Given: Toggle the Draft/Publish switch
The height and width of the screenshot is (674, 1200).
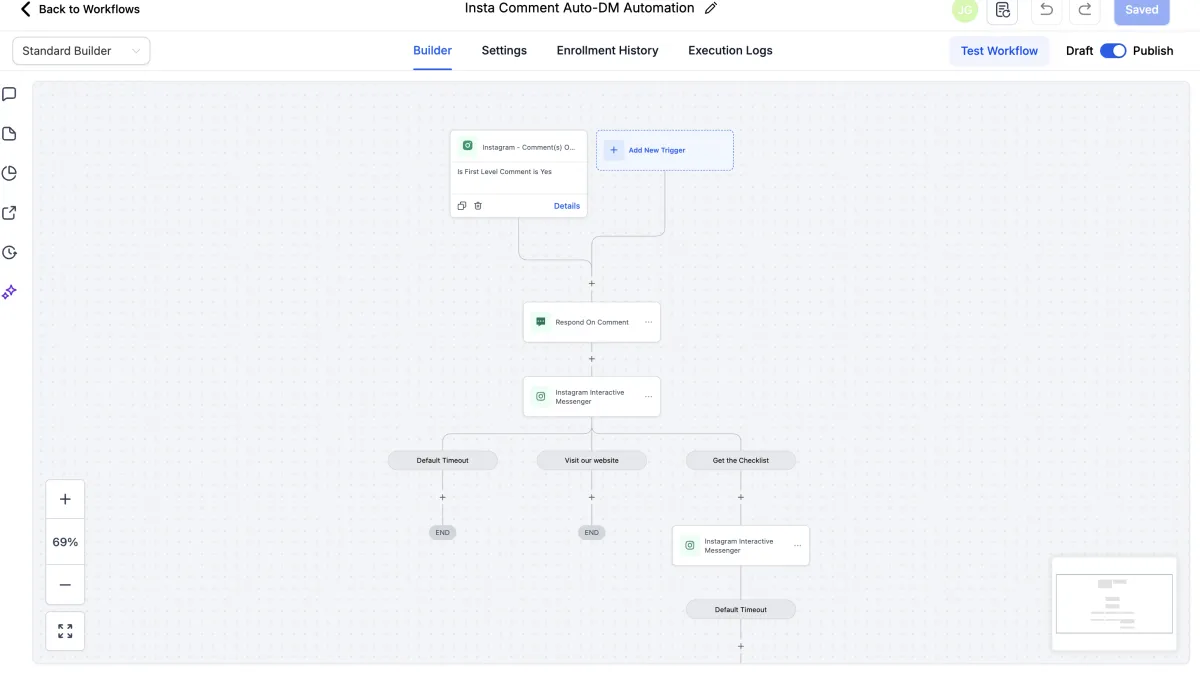Looking at the screenshot, I should [x=1113, y=51].
